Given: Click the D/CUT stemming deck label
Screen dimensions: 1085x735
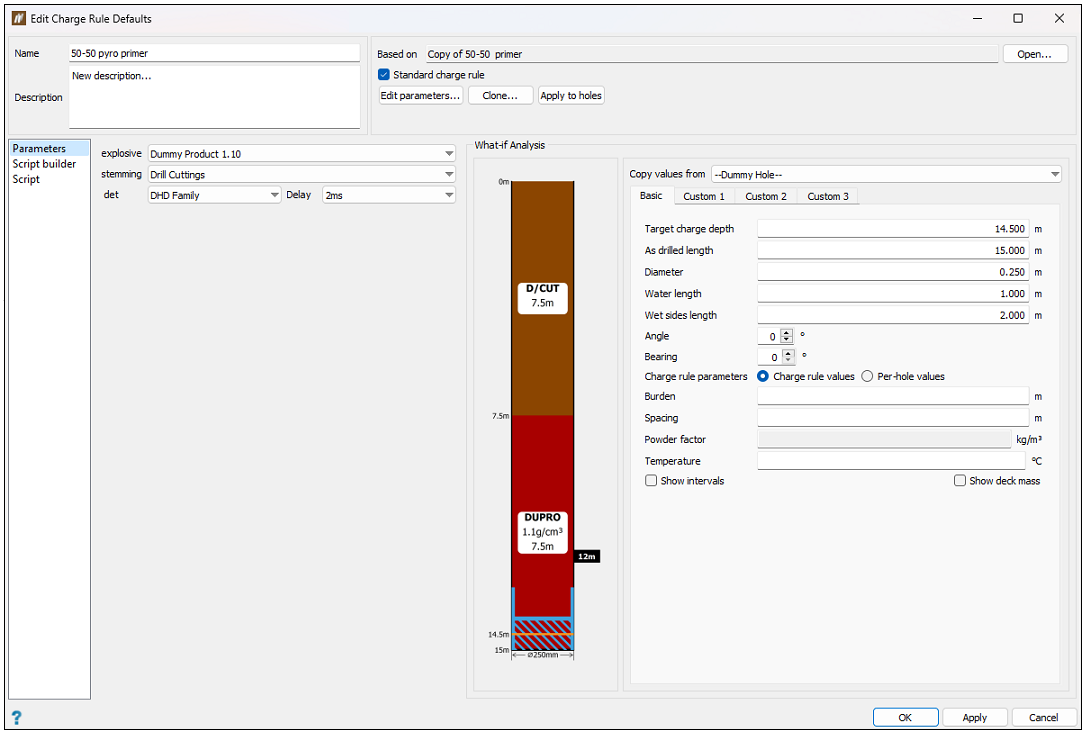Looking at the screenshot, I should pos(542,296).
